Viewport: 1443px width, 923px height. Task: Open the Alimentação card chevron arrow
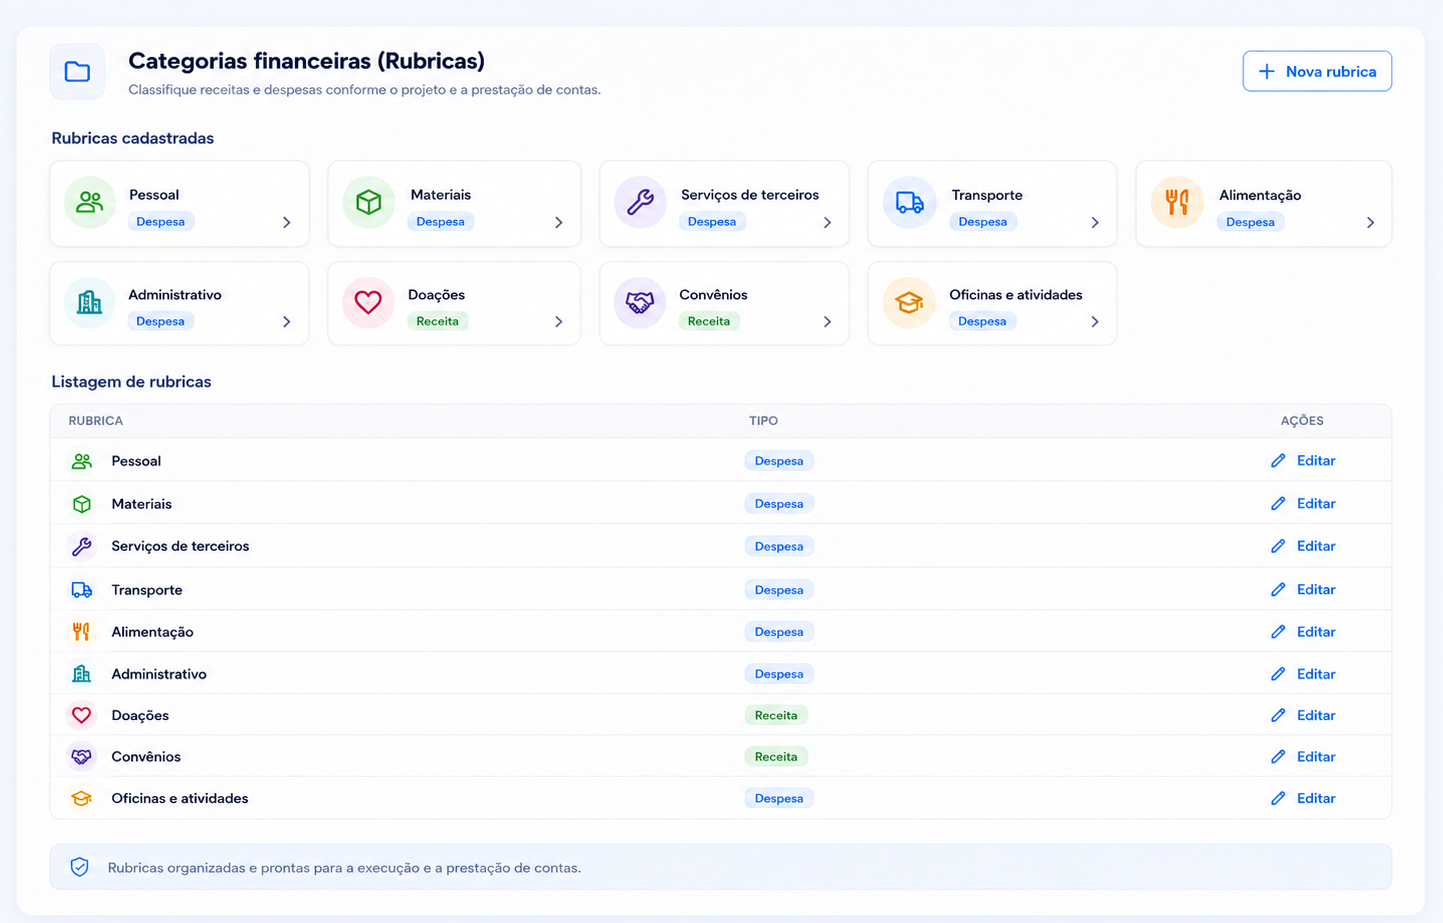point(1370,222)
